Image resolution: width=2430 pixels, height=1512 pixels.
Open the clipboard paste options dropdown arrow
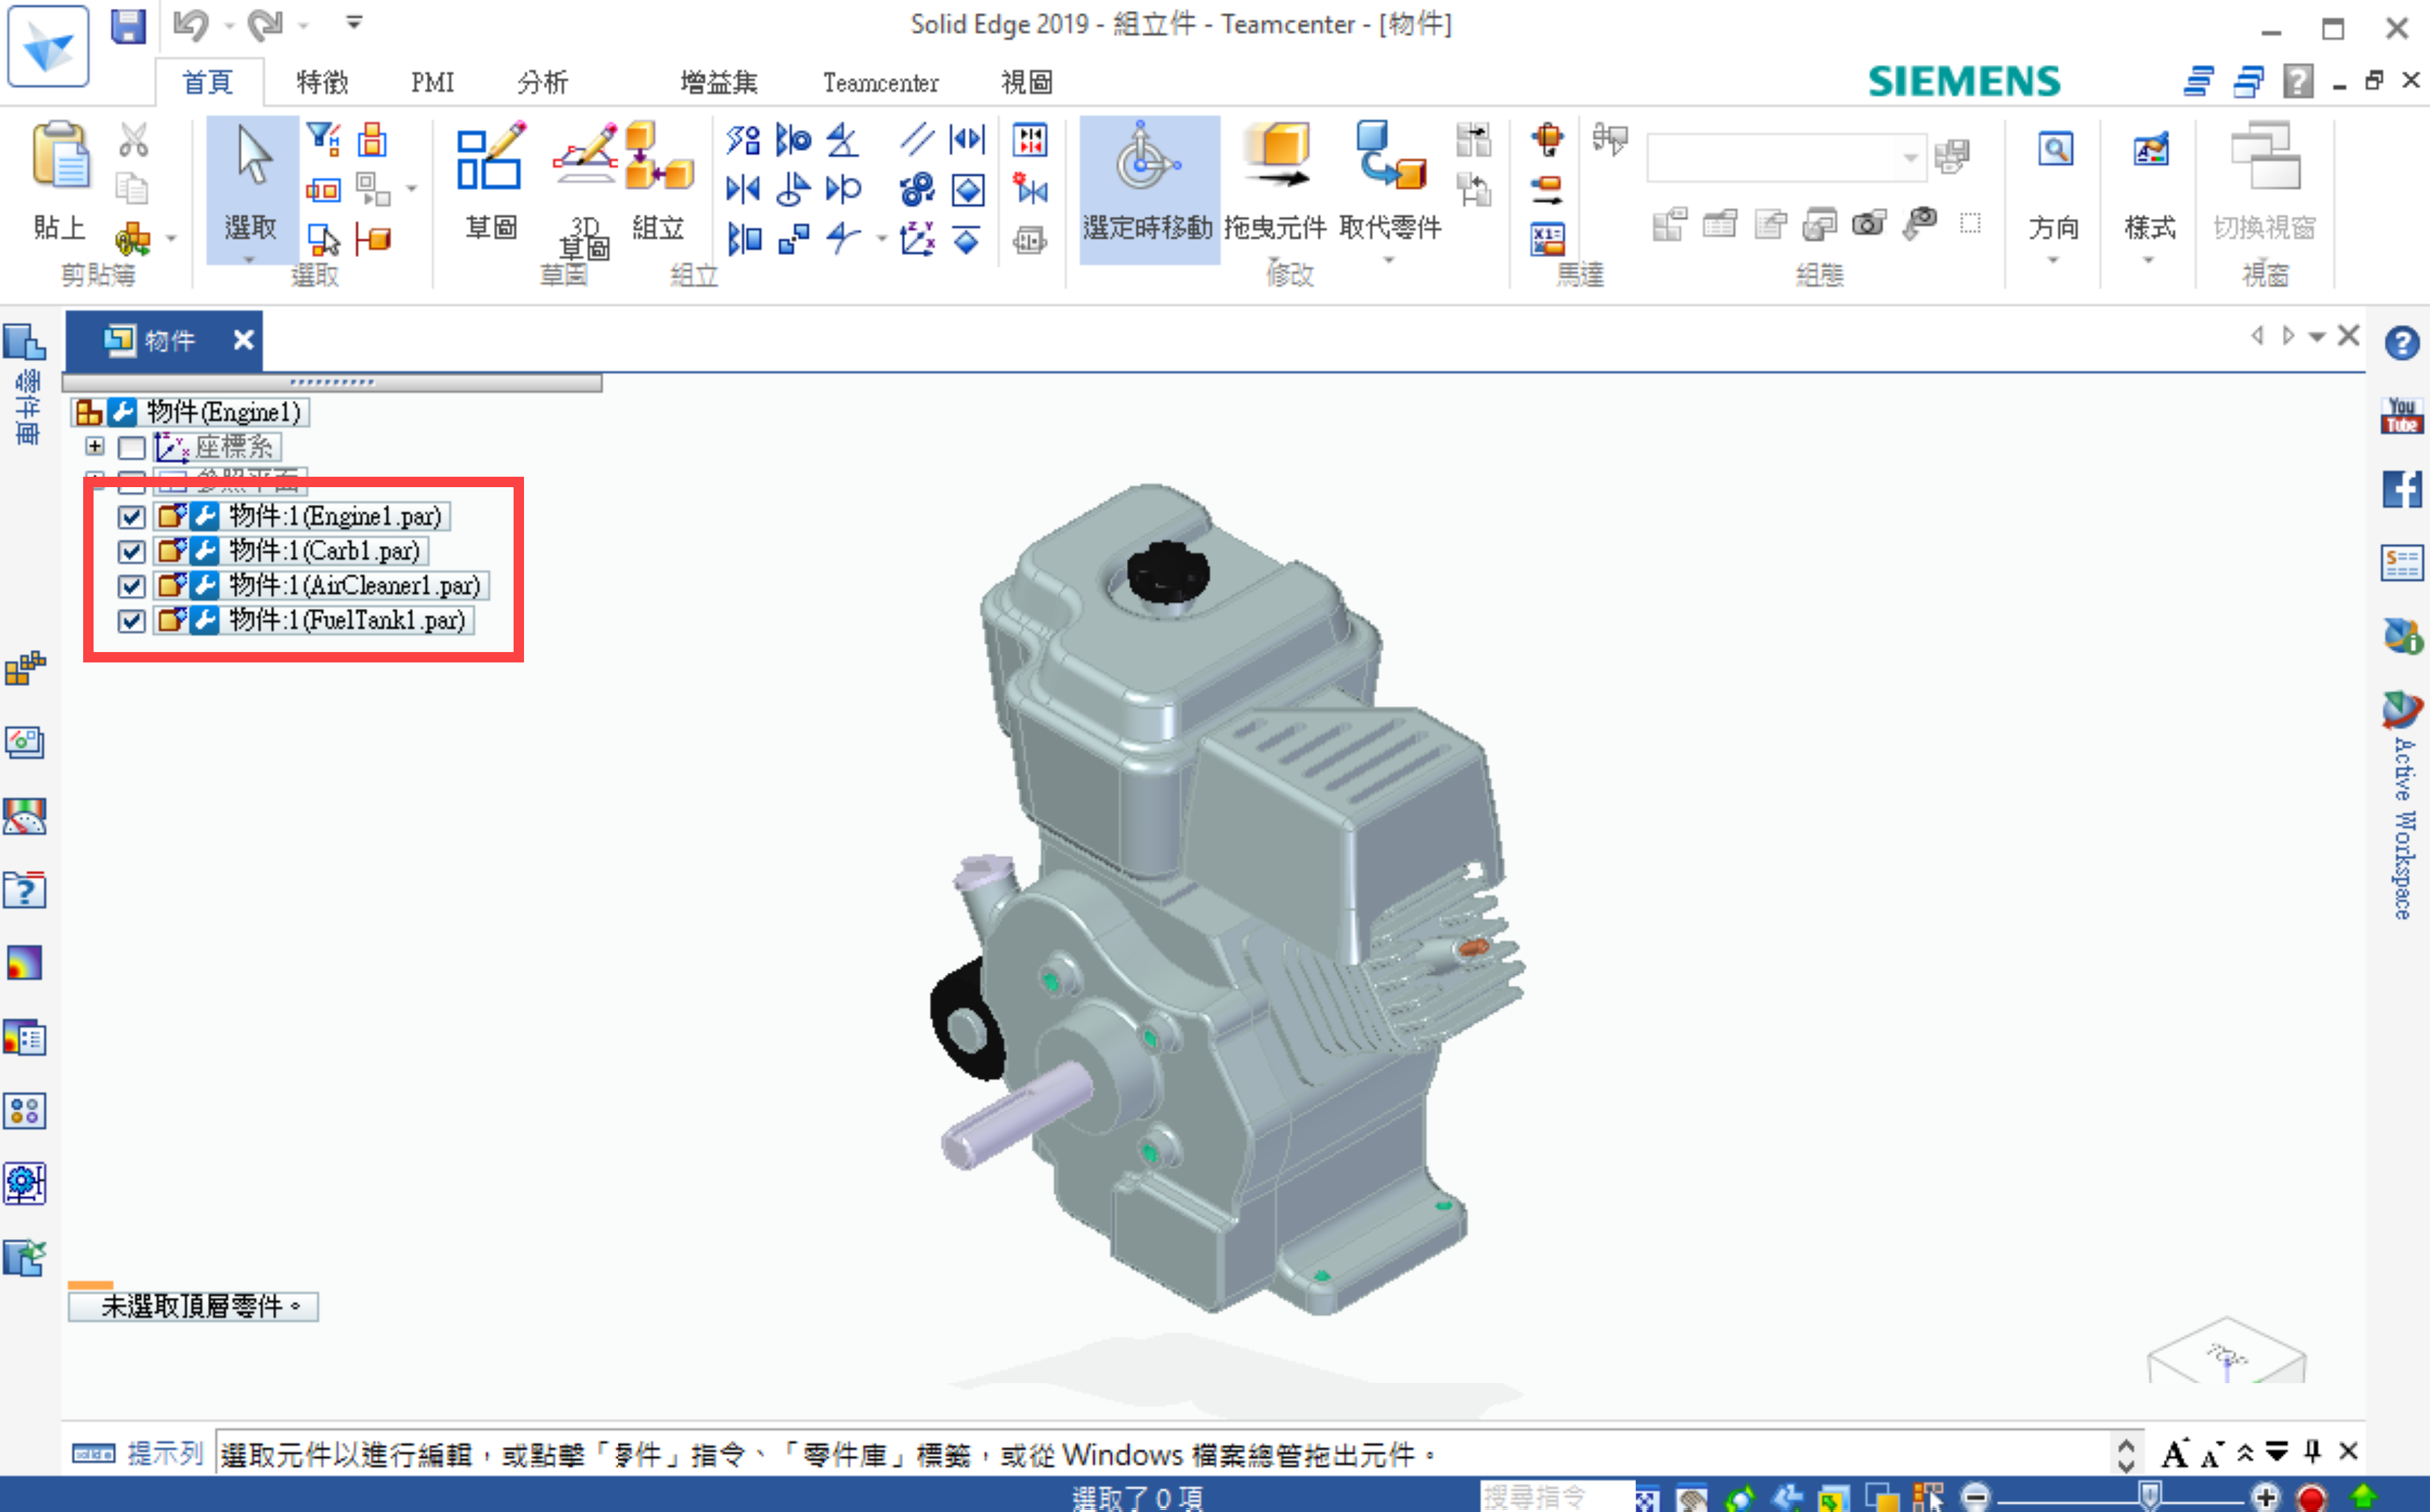click(x=172, y=238)
